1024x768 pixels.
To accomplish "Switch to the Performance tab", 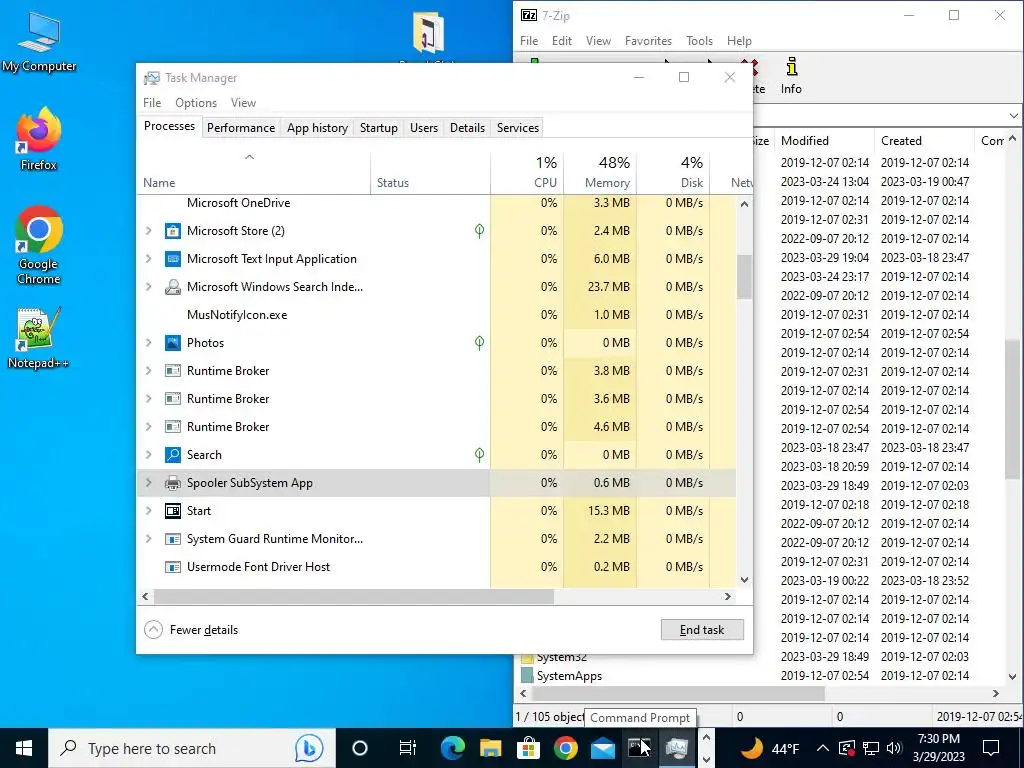I will pos(241,128).
